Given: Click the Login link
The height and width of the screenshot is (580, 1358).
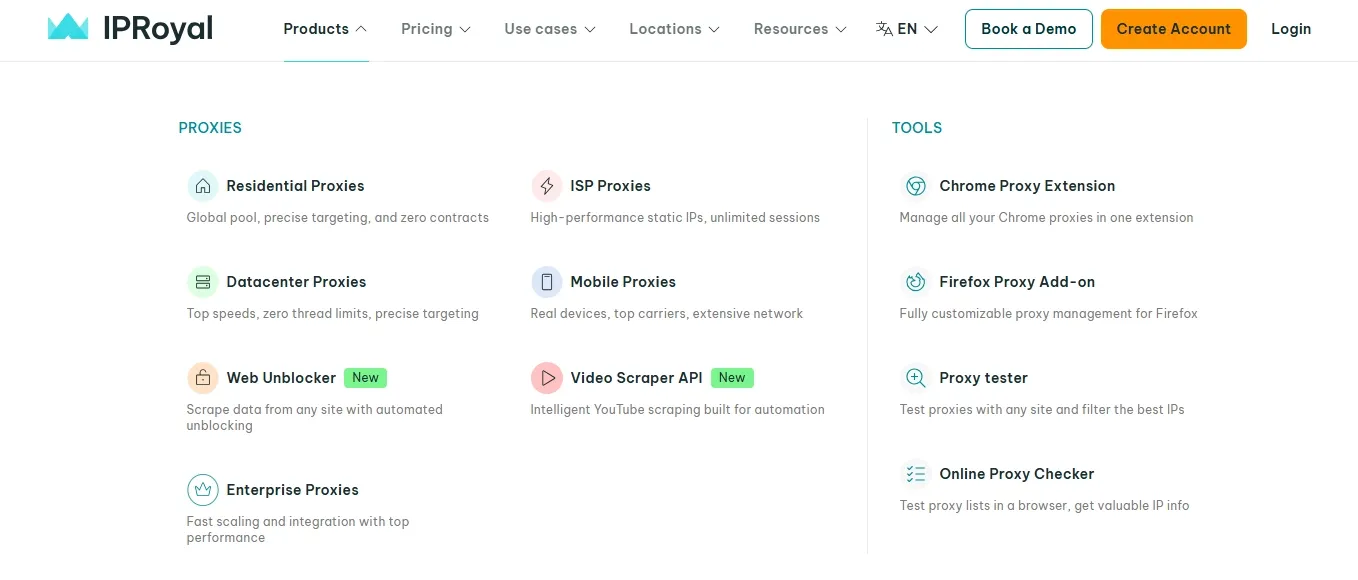Looking at the screenshot, I should [1291, 29].
